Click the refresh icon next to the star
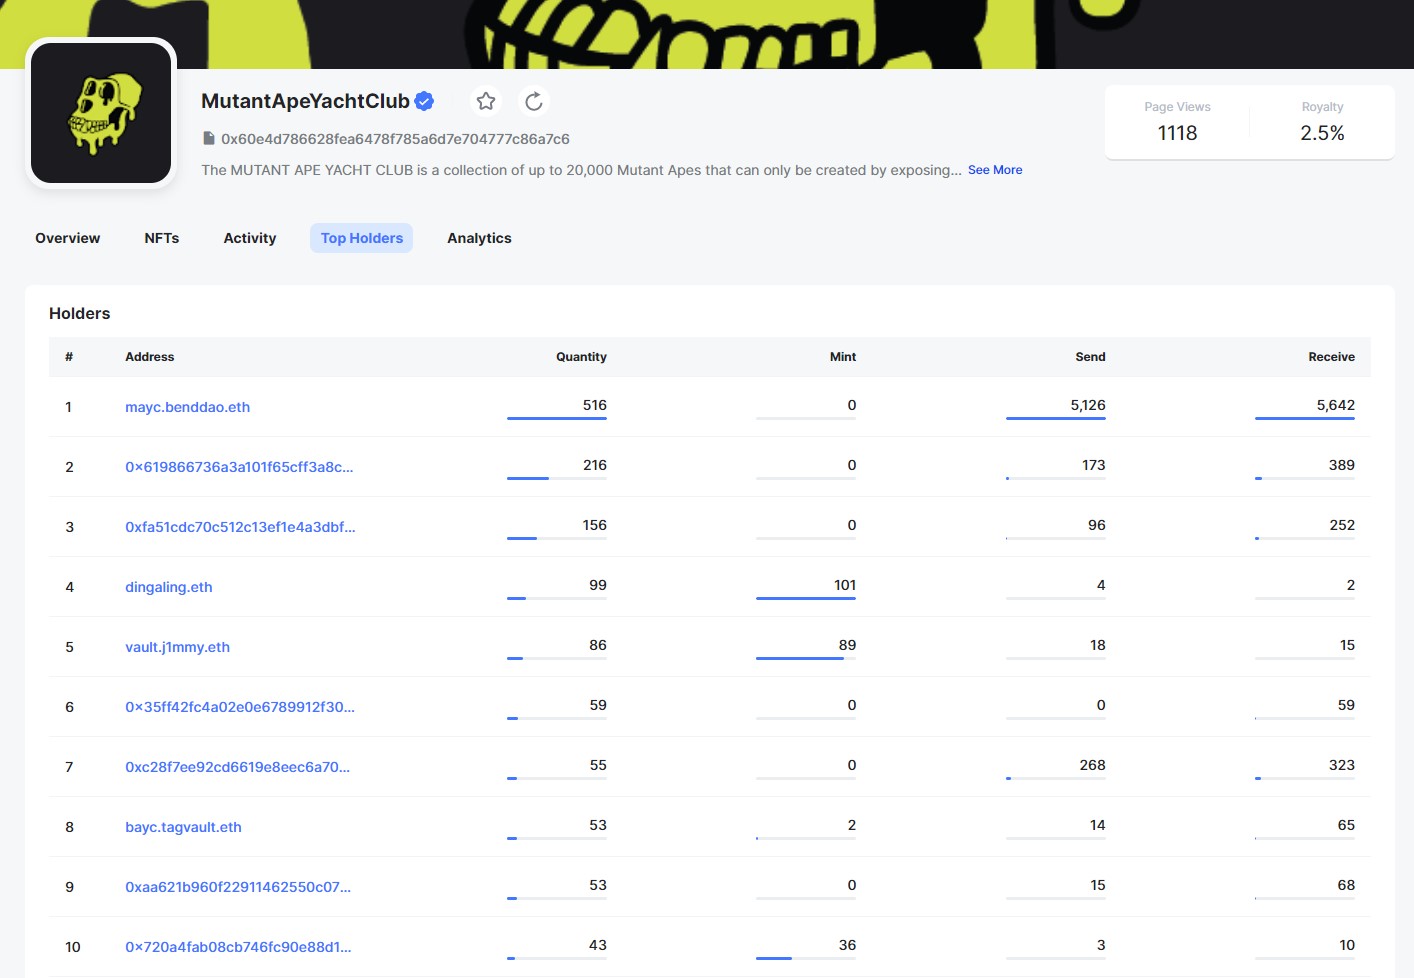The image size is (1414, 978). (x=534, y=101)
